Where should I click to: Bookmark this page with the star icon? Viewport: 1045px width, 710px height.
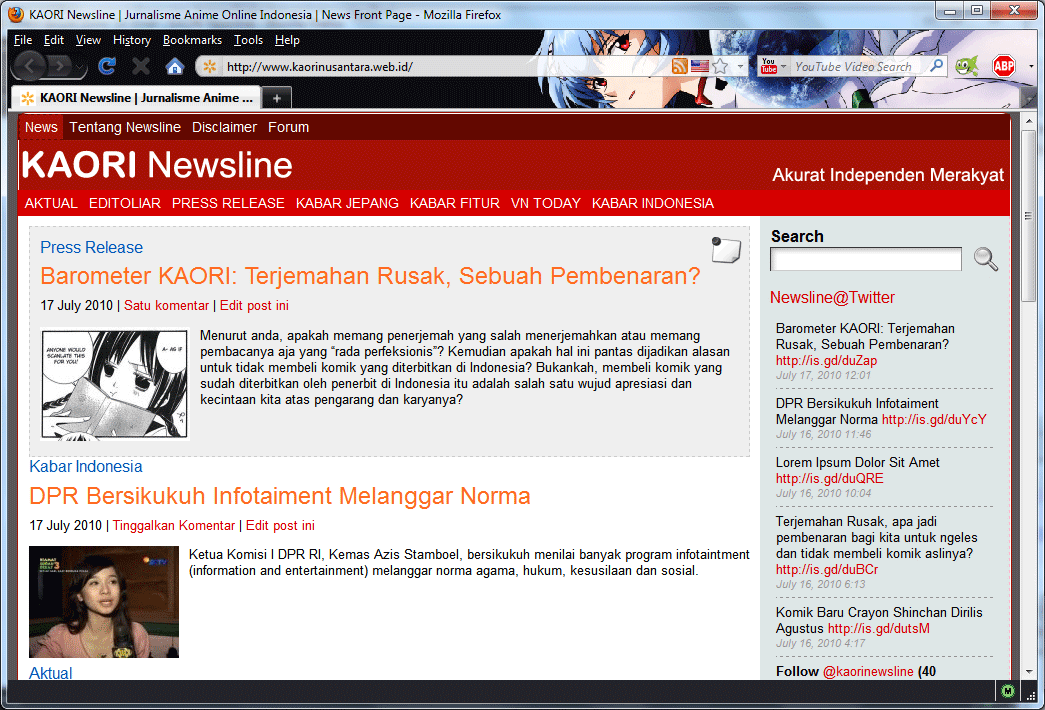(x=720, y=66)
